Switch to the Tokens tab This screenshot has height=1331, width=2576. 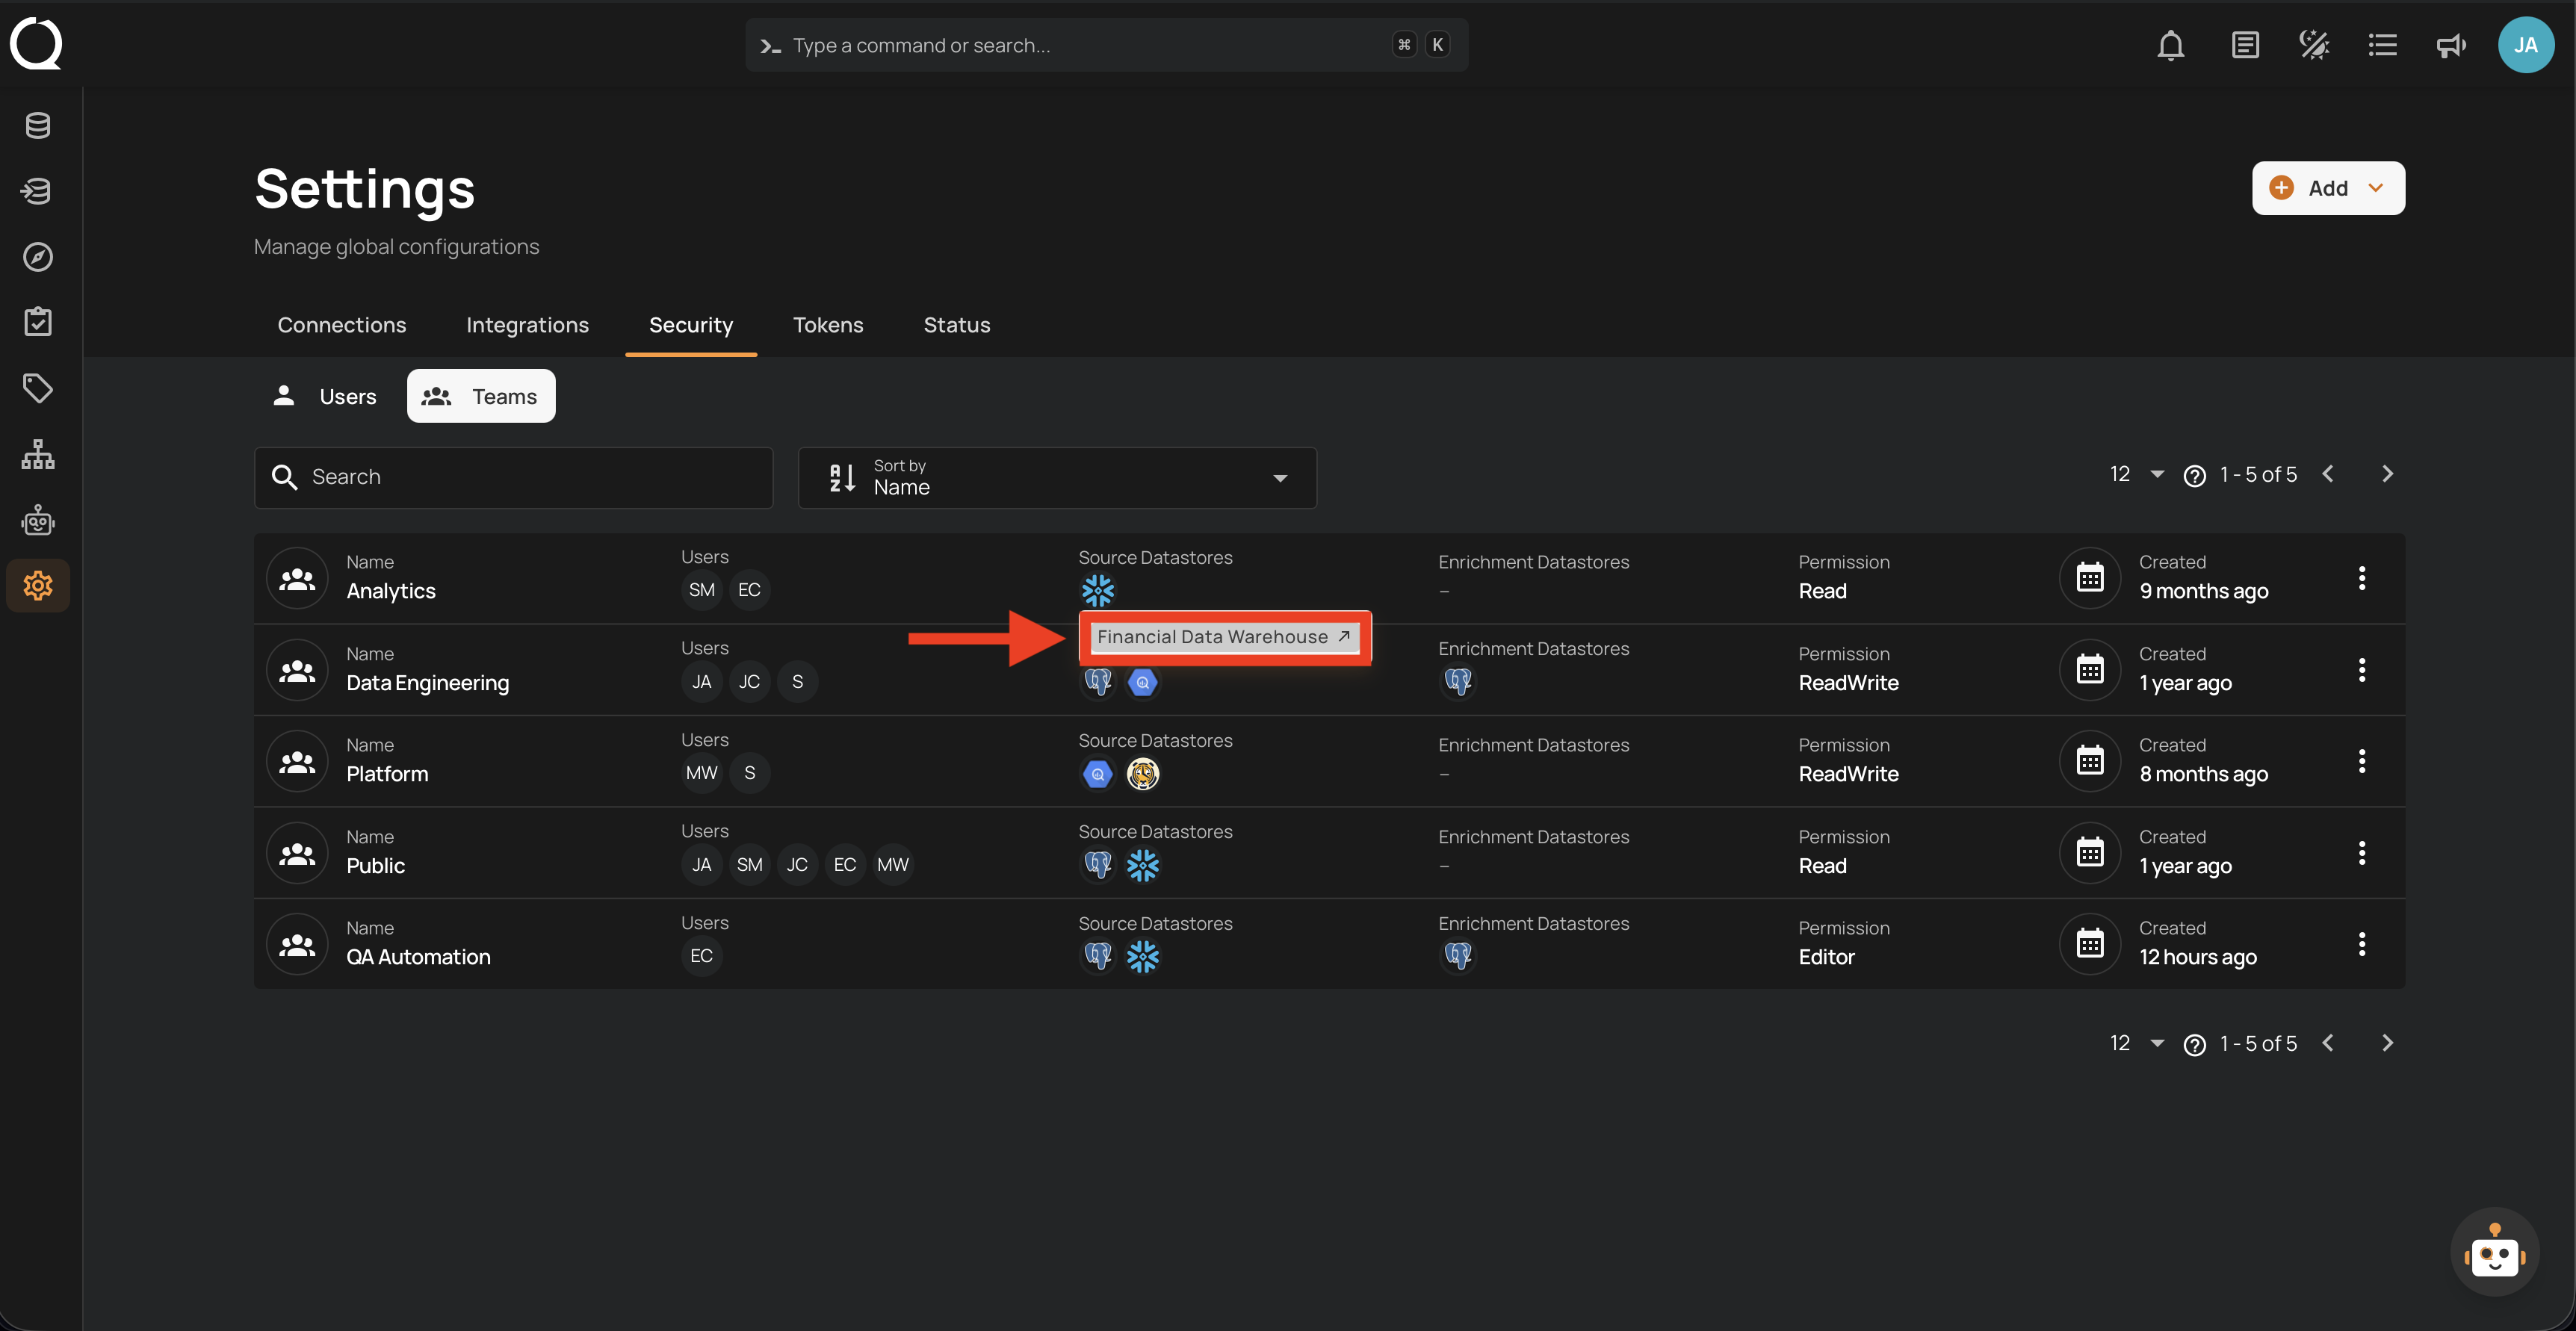coord(828,325)
